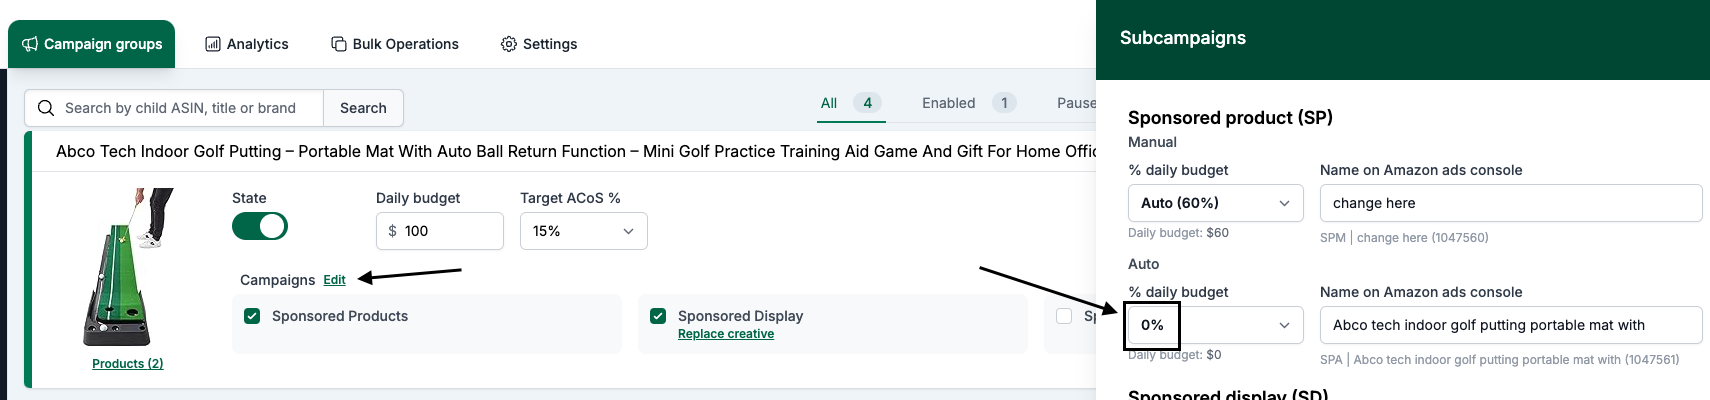The width and height of the screenshot is (1710, 400).
Task: Toggle the campaign State switch off
Action: tap(260, 226)
